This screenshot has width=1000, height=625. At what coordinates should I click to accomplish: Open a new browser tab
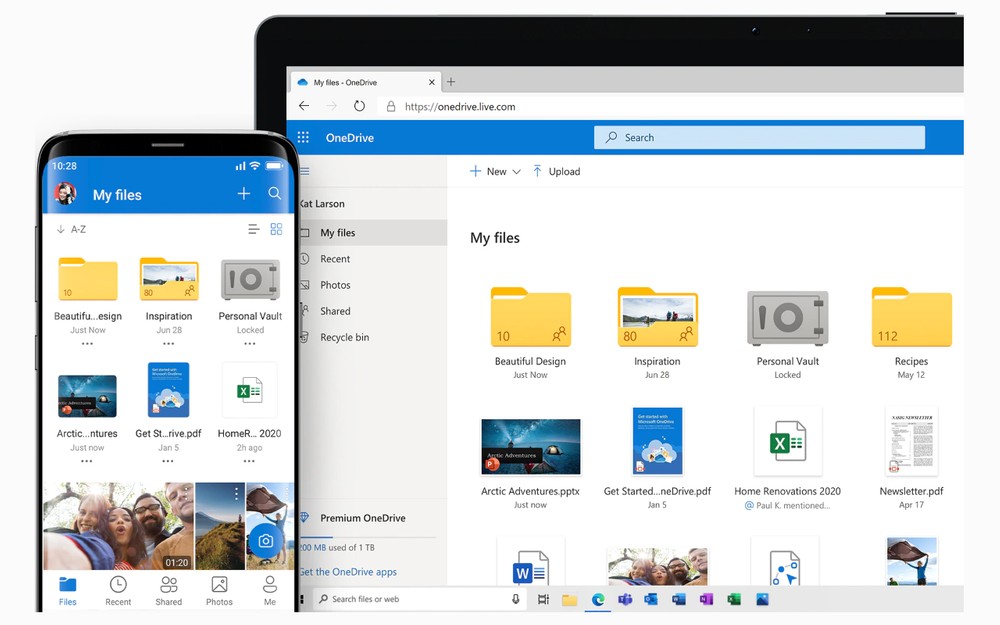451,82
